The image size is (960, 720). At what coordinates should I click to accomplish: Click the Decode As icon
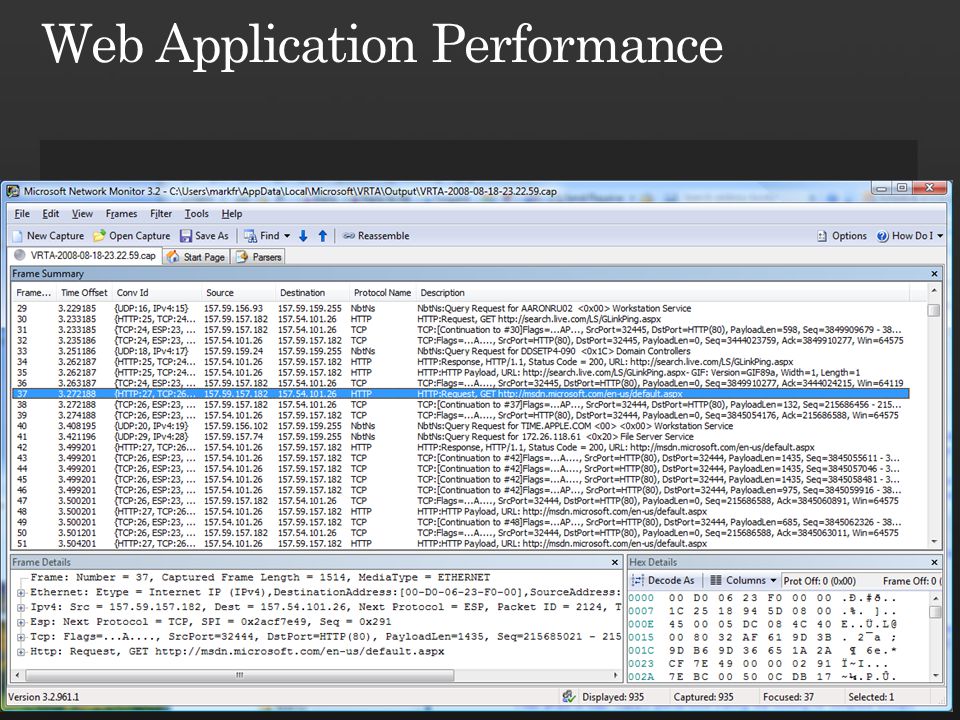tap(638, 580)
